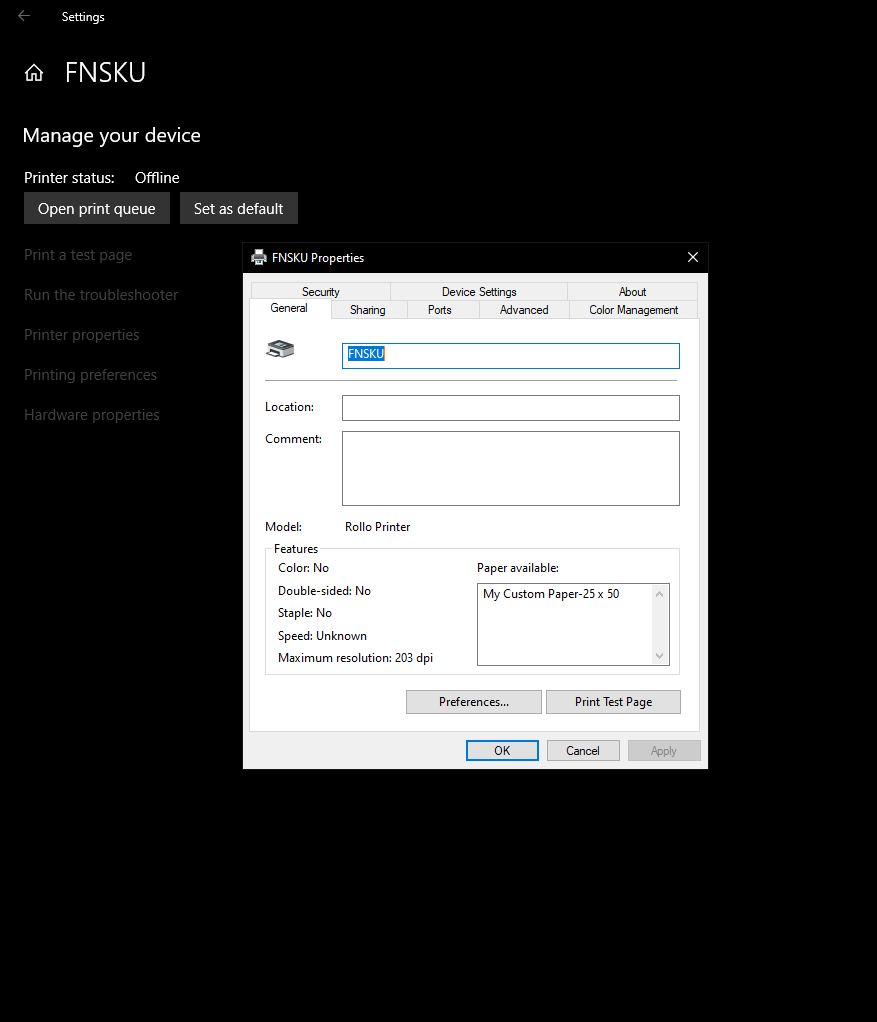Screen dimensions: 877x1022
Task: Click the printer icon in dialog title bar
Action: tap(259, 257)
